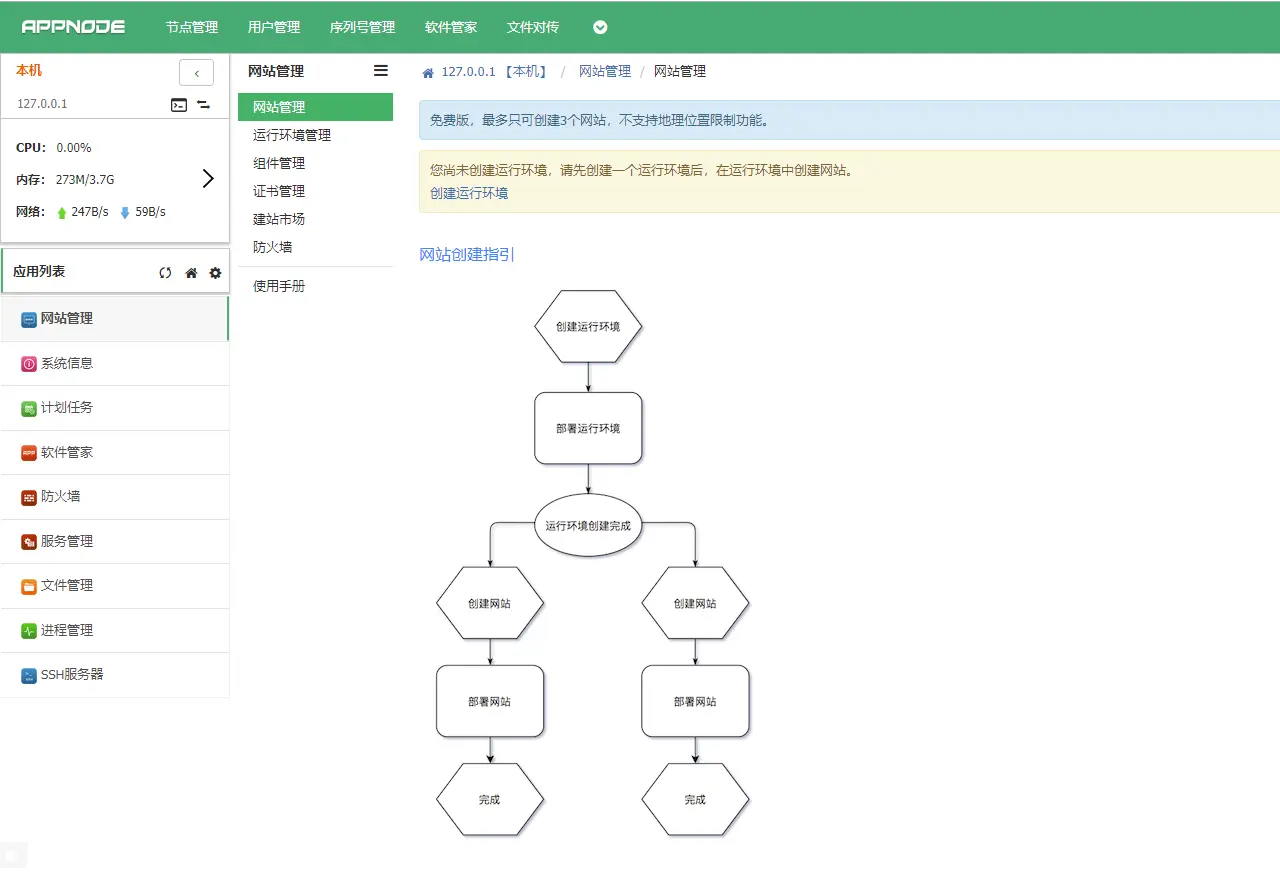Click the hamburger icon in 网站管理 panel header
The height and width of the screenshot is (873, 1280).
click(380, 70)
